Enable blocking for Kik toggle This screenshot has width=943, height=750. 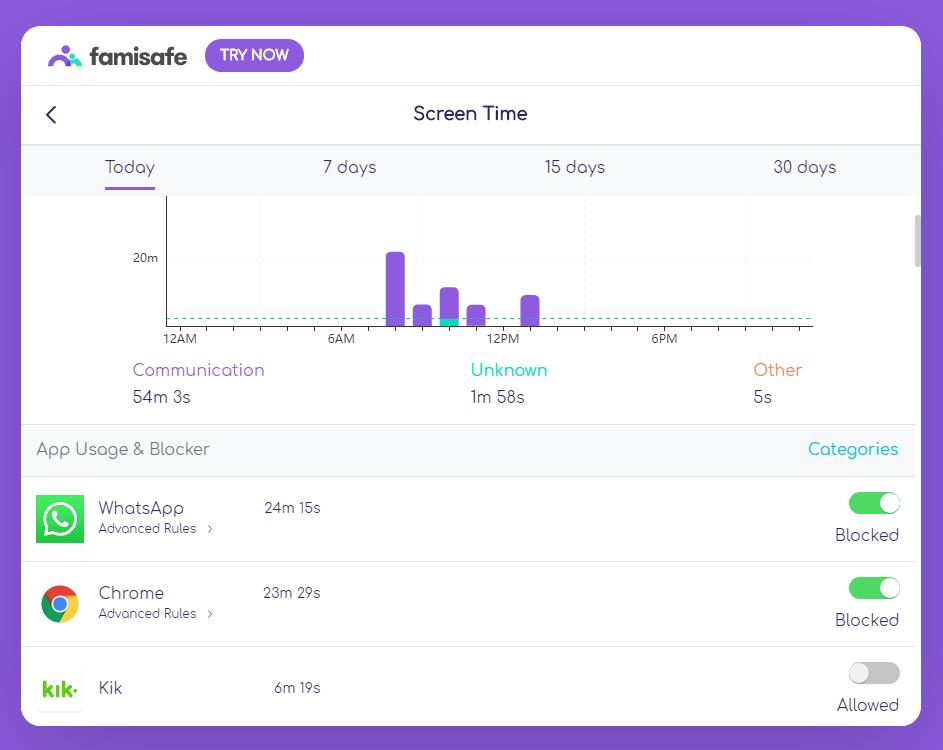[x=873, y=673]
